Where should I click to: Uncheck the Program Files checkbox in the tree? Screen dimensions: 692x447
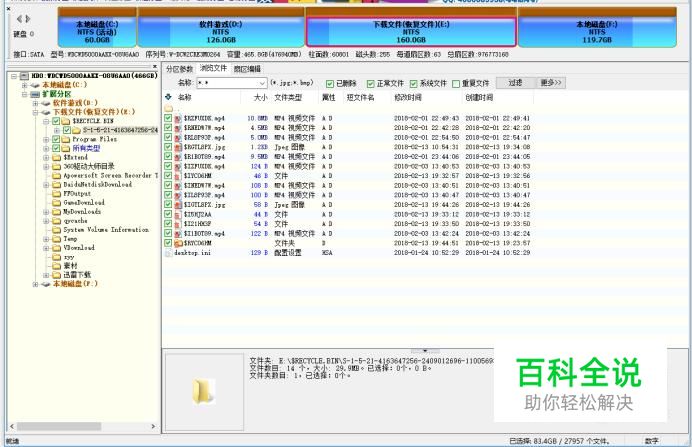click(56, 139)
